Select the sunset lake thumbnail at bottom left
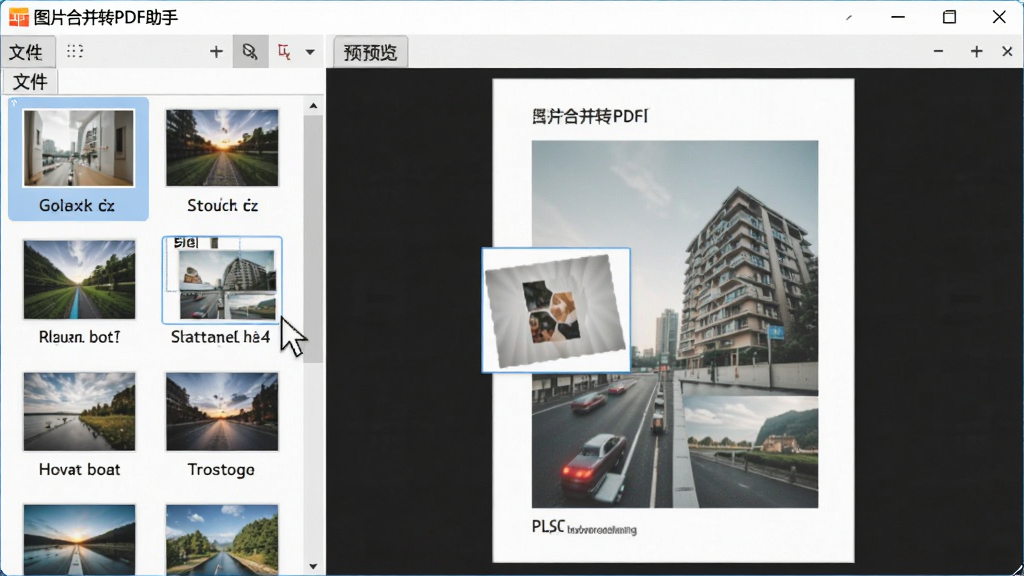Screen dimensions: 1024x576 79,539
